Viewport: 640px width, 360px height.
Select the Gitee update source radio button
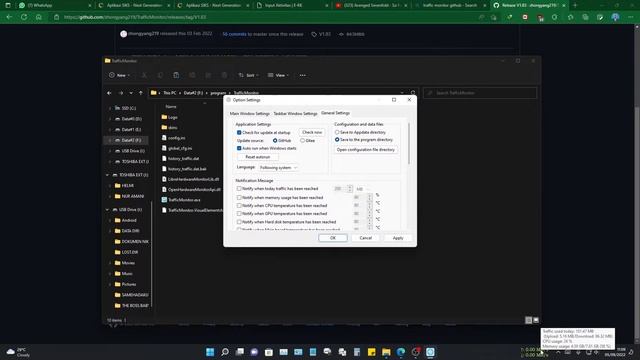pyautogui.click(x=302, y=140)
